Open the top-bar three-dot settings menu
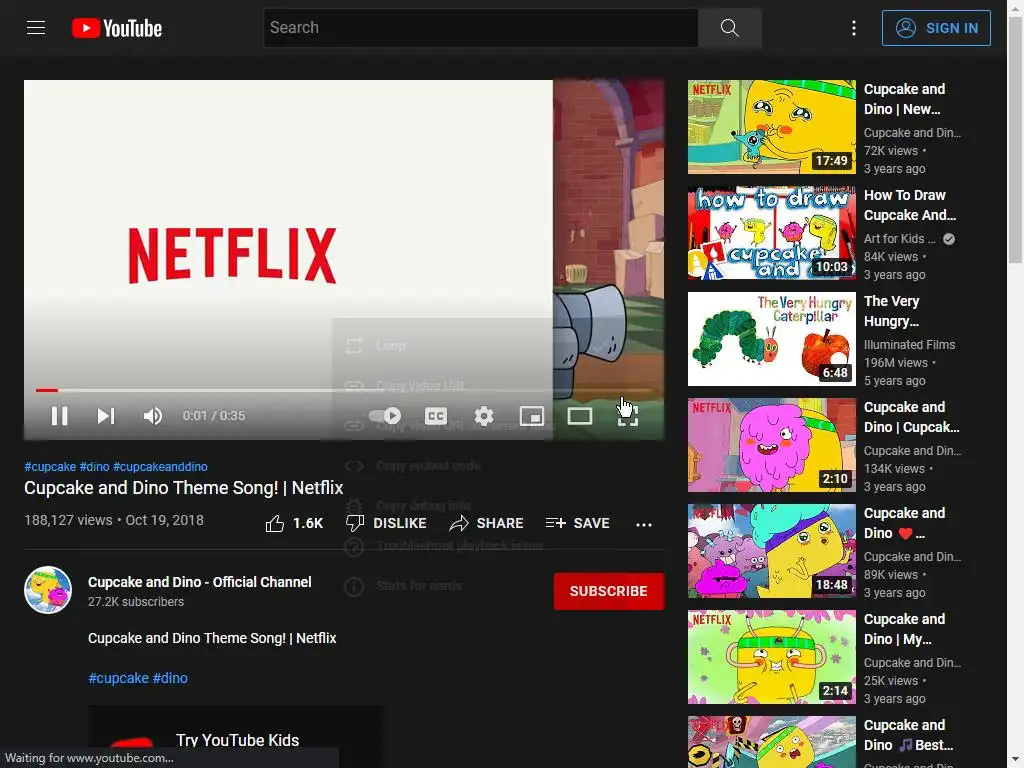1024x768 pixels. [x=854, y=28]
